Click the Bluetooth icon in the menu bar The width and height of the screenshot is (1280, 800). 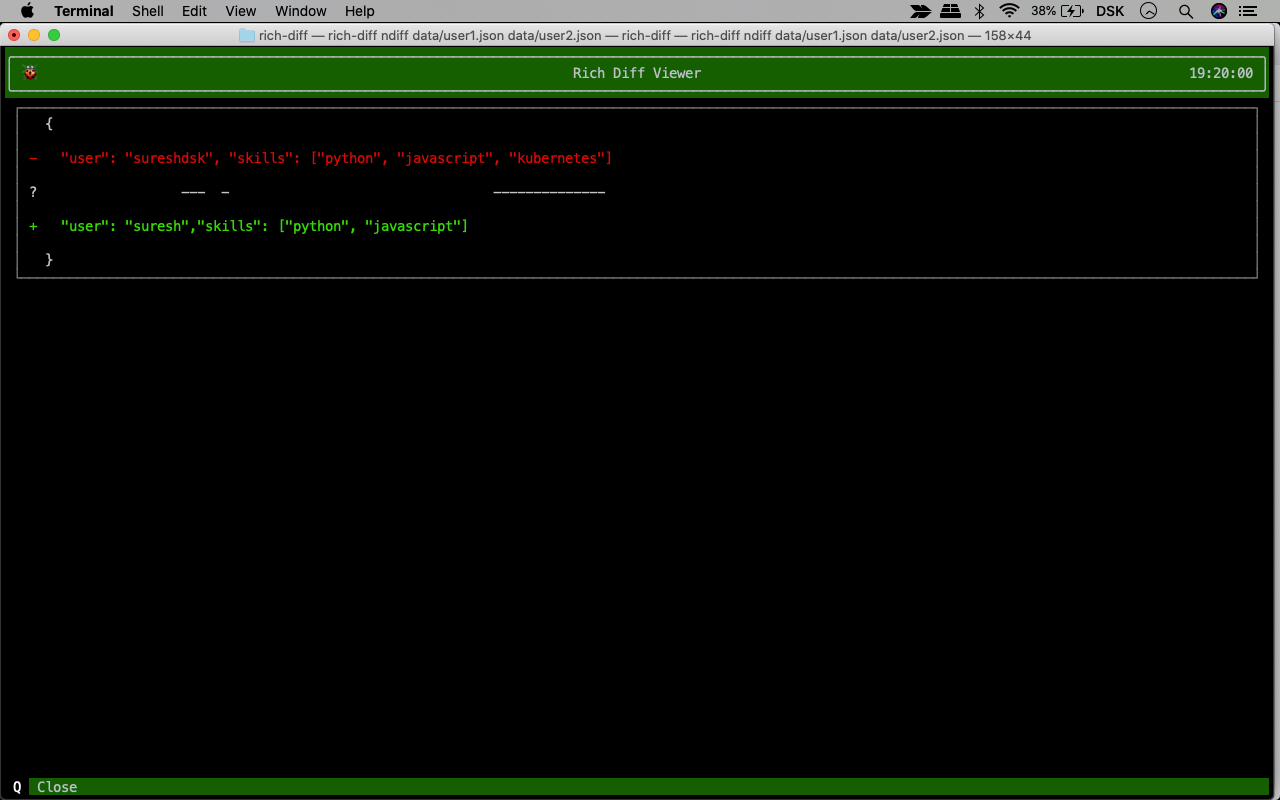click(978, 11)
